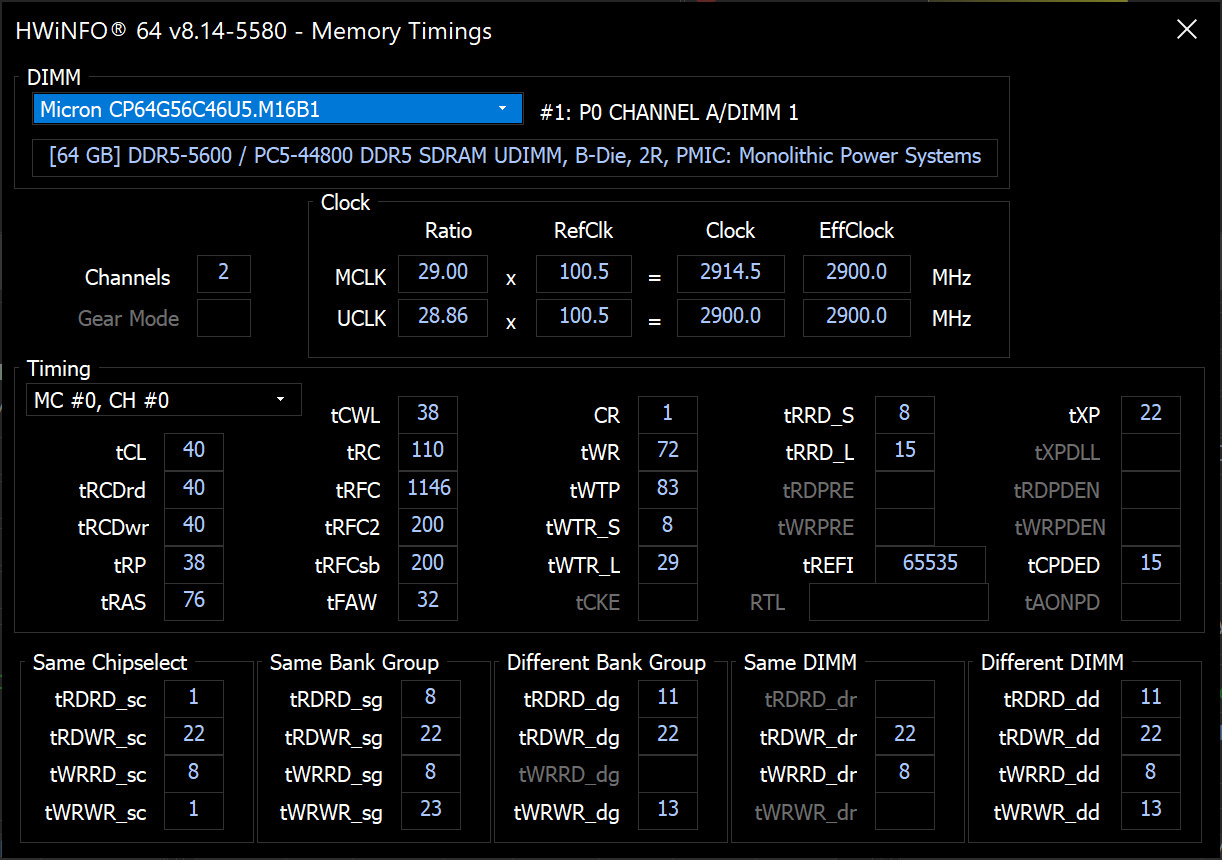Select the tRDWR_sc value box
This screenshot has width=1222, height=860.
point(193,736)
